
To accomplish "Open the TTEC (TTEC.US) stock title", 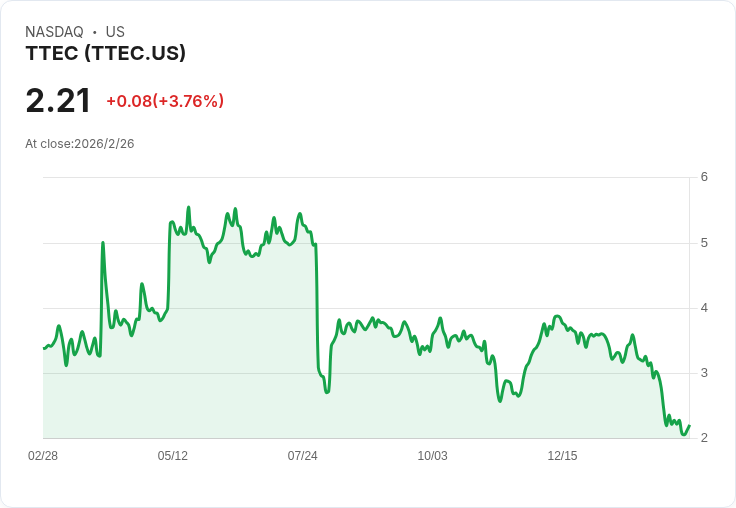I will pos(105,54).
